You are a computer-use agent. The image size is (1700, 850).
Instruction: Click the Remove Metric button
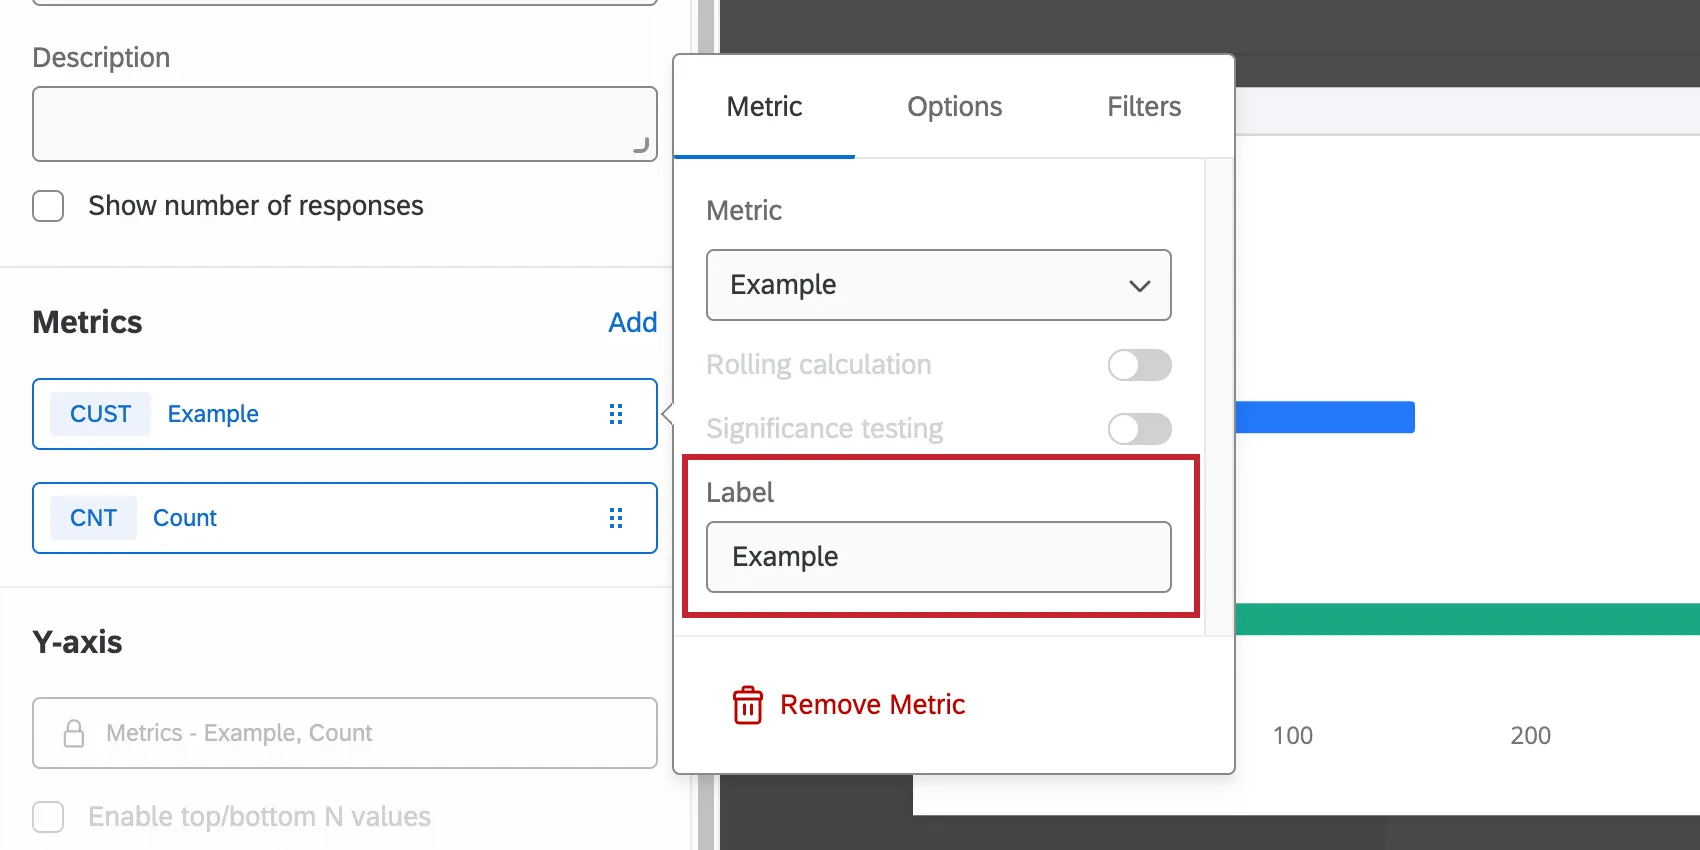(871, 705)
